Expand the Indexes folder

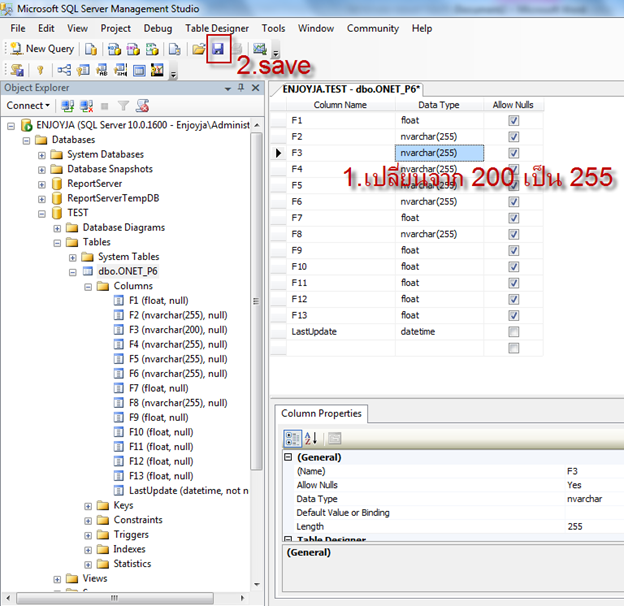point(88,550)
